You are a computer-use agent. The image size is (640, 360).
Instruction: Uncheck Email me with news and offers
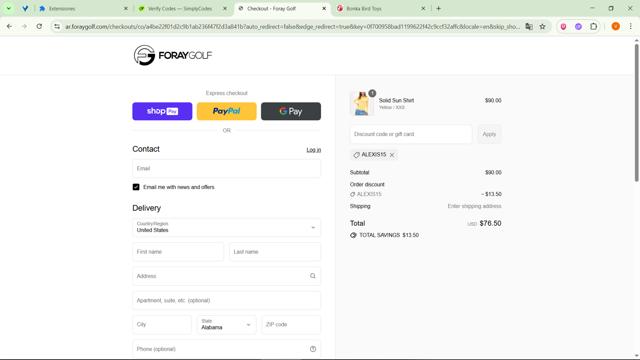click(136, 187)
